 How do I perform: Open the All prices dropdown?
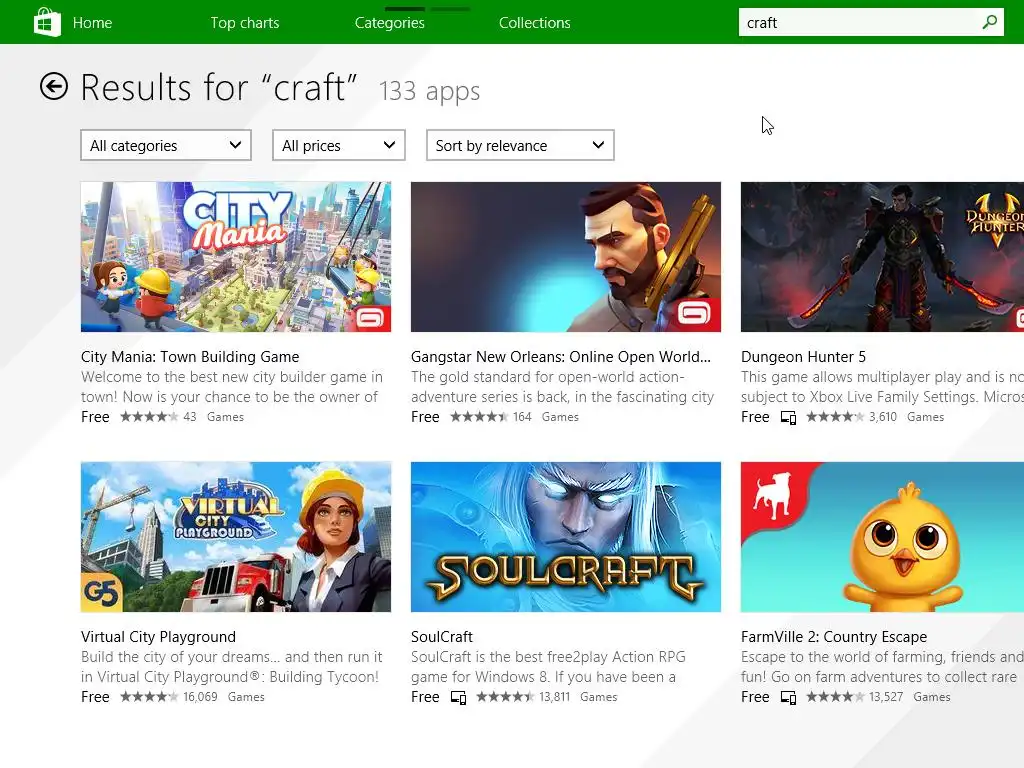click(x=339, y=145)
